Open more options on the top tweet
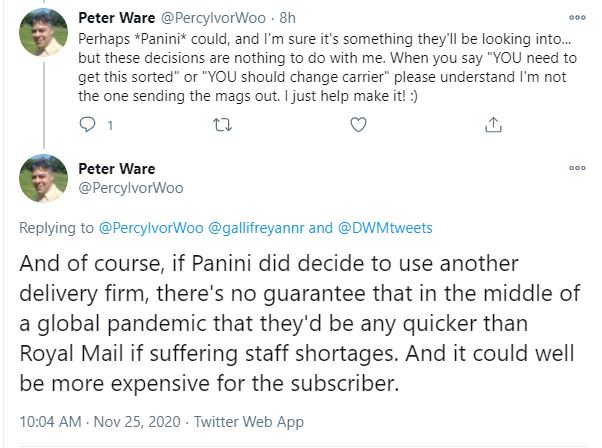The width and height of the screenshot is (602, 448). pos(577,17)
